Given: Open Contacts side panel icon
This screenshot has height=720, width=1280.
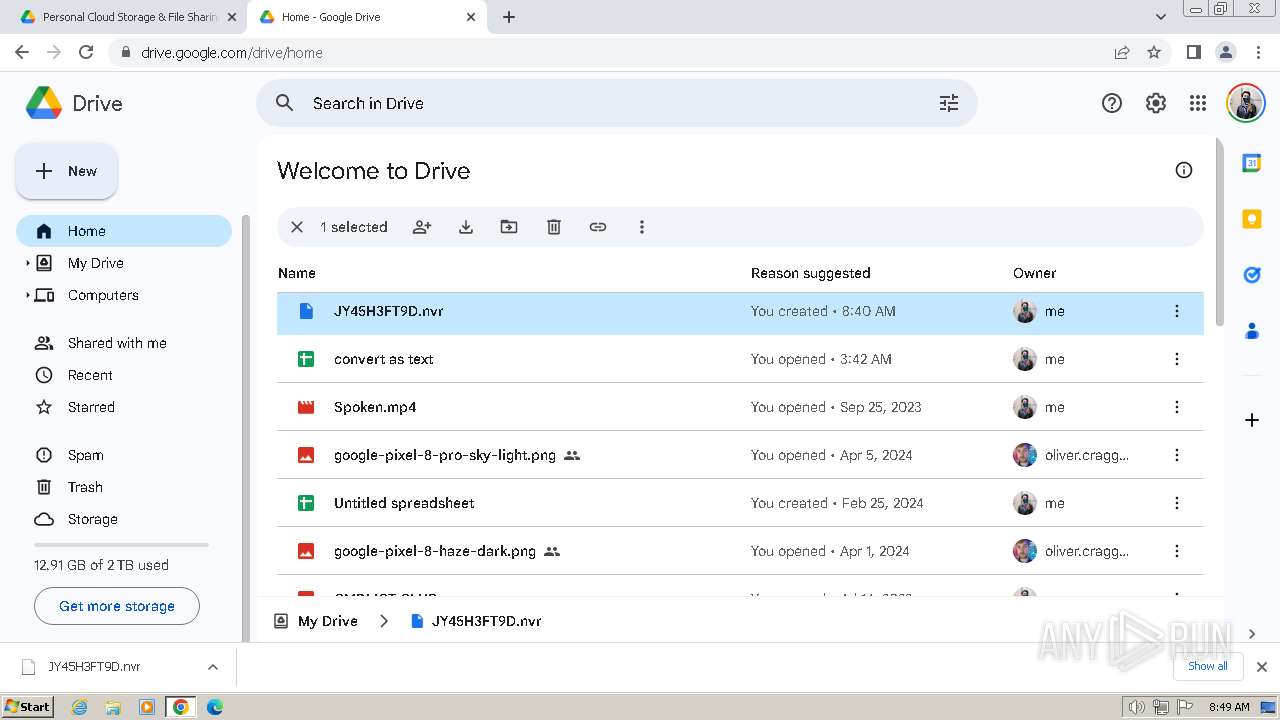Looking at the screenshot, I should click(x=1252, y=331).
